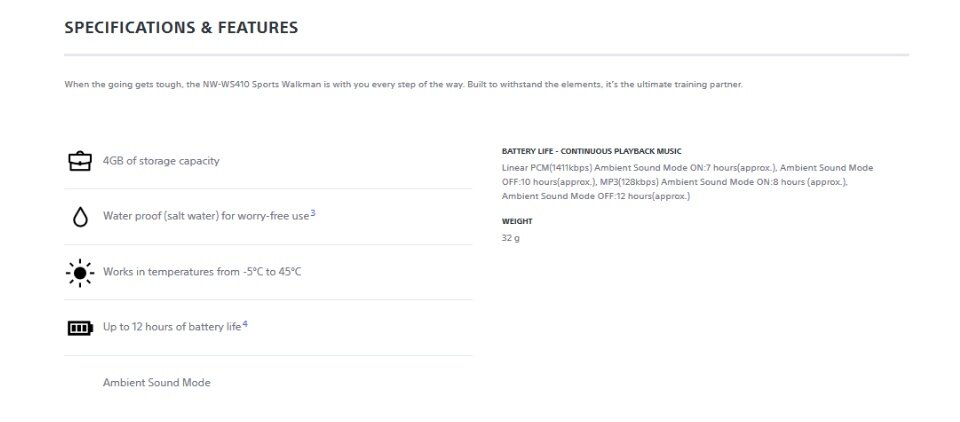The height and width of the screenshot is (422, 960).
Task: Click the waterproof droplet icon
Action: tap(80, 217)
